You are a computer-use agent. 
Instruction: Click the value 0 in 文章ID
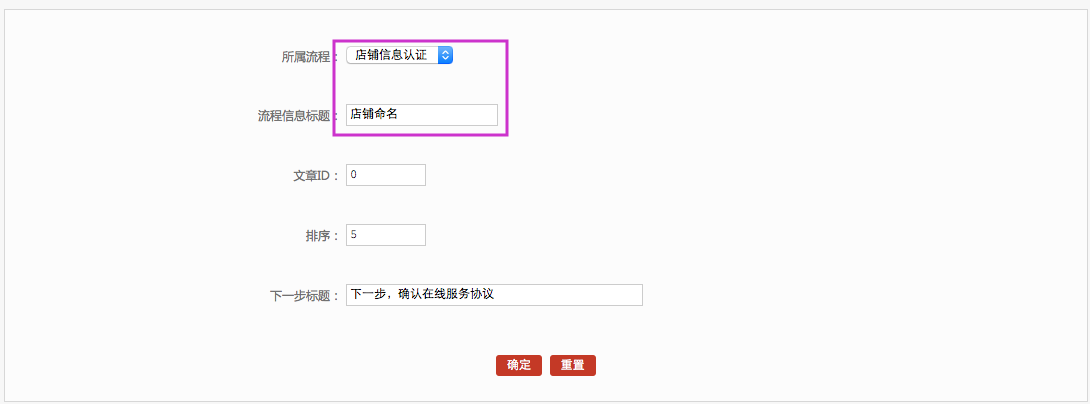354,175
